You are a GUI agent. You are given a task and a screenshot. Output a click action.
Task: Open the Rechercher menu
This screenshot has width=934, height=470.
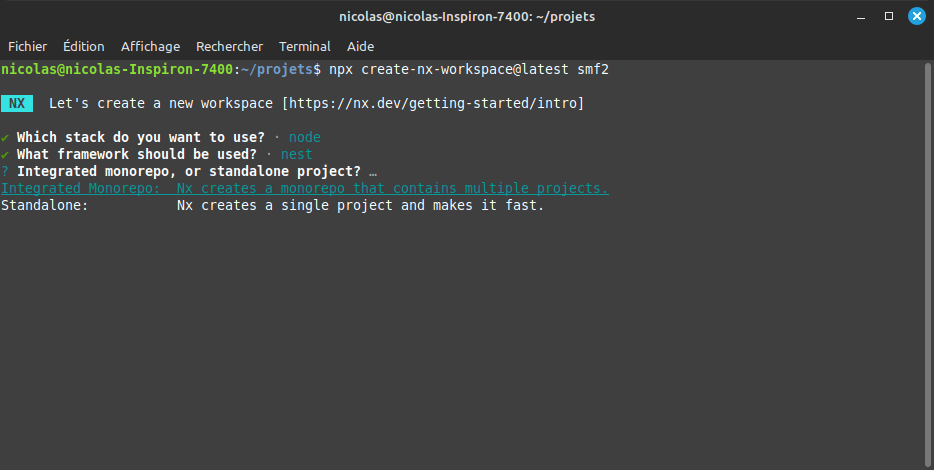pos(229,46)
